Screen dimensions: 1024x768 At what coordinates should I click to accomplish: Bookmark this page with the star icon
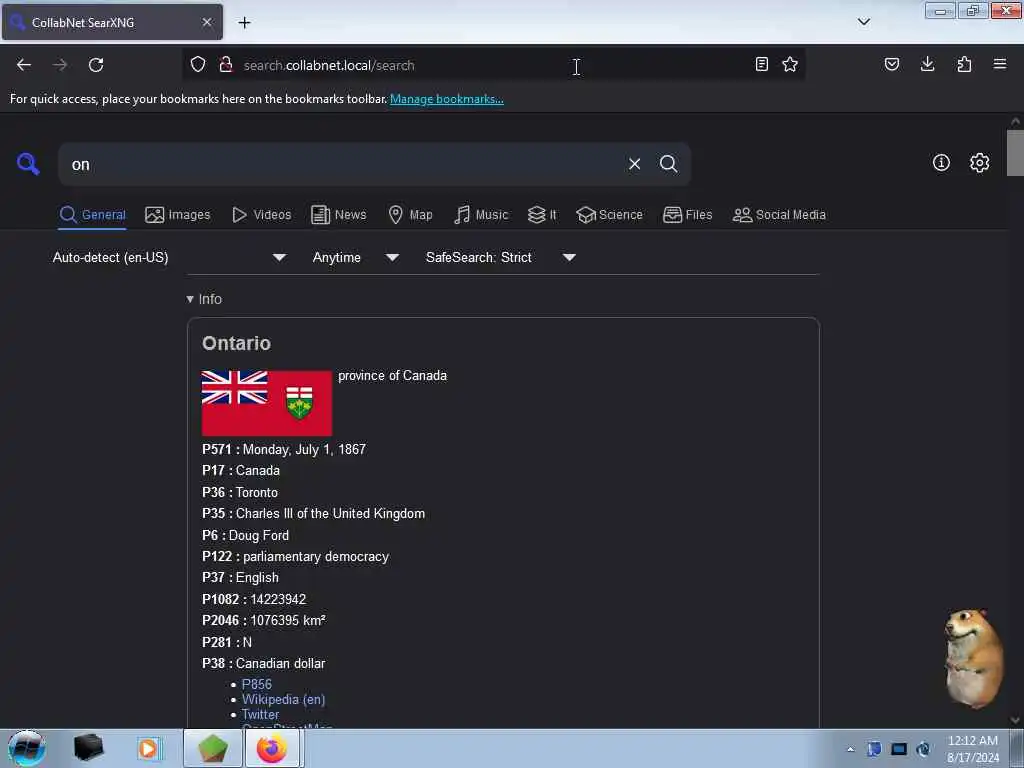pyautogui.click(x=790, y=64)
